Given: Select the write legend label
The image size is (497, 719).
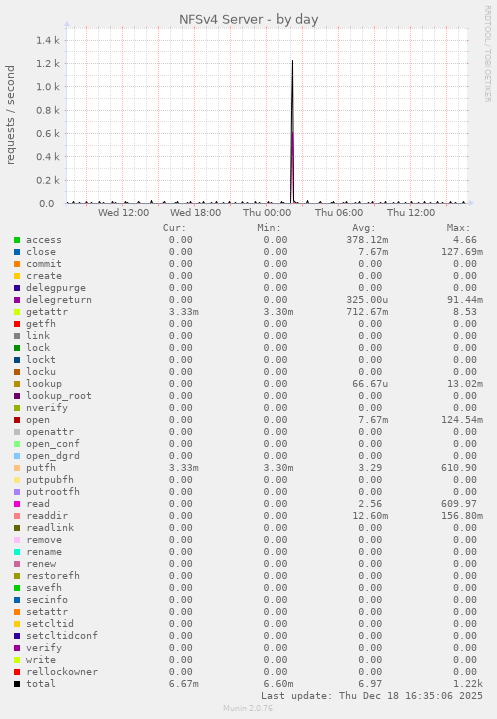Looking at the screenshot, I should click(x=41, y=660).
